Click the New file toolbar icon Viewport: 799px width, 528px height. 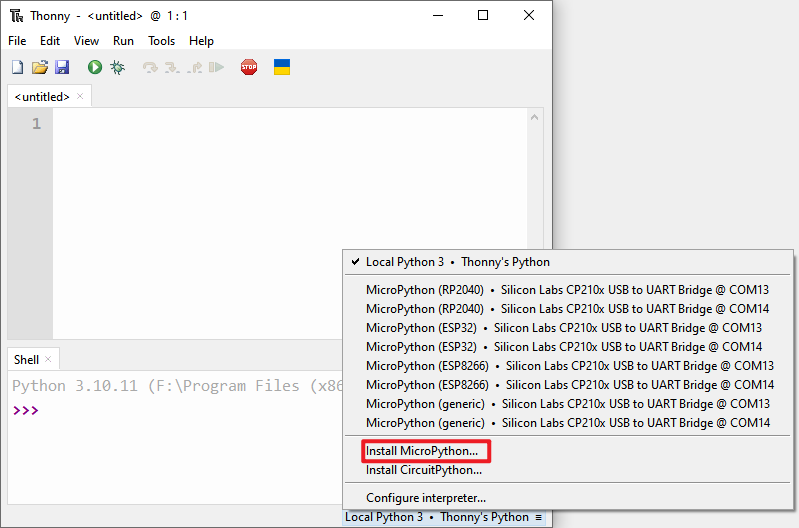coord(18,67)
